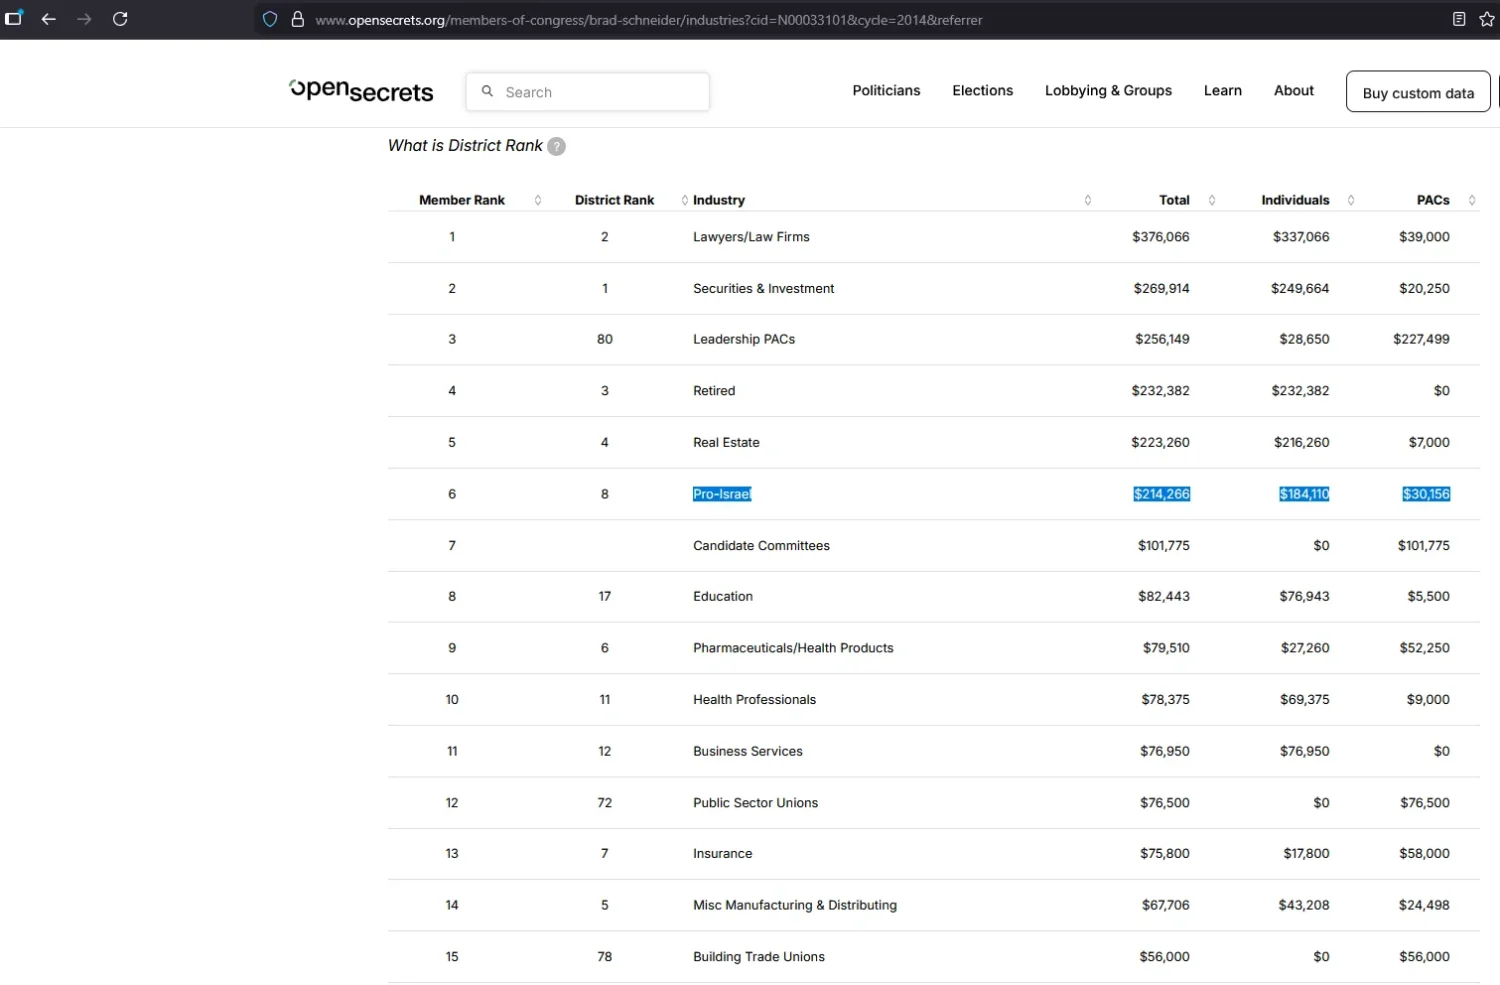Open the About menu
The image size is (1500, 985).
pos(1293,90)
